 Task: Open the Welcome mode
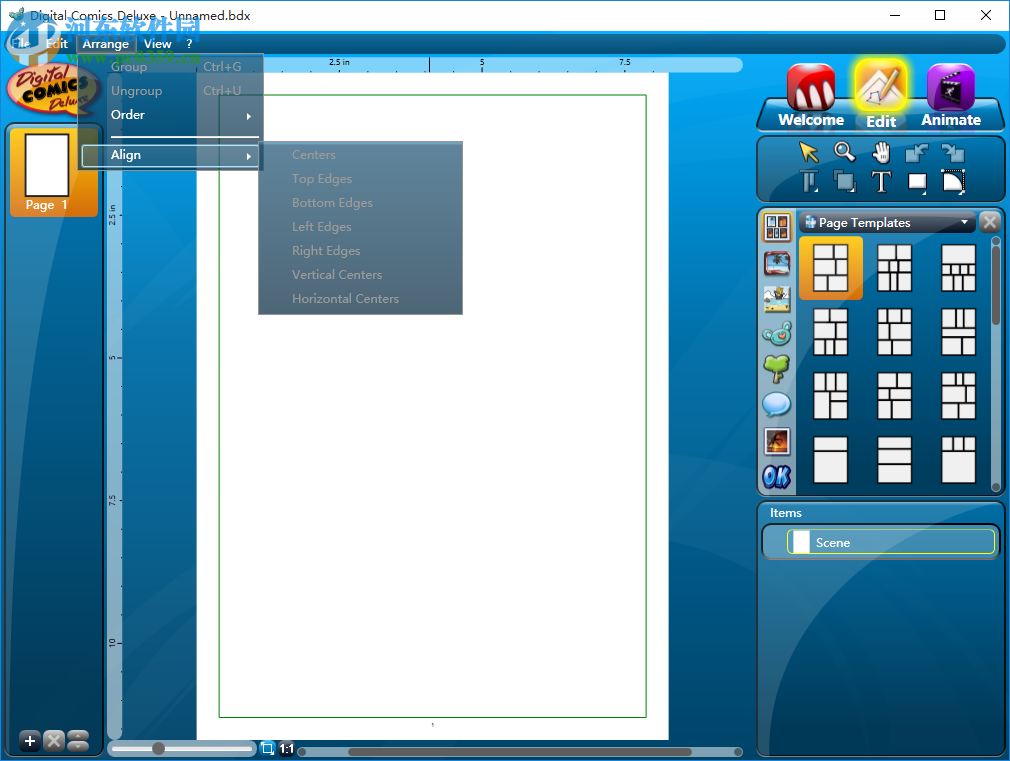tap(811, 97)
